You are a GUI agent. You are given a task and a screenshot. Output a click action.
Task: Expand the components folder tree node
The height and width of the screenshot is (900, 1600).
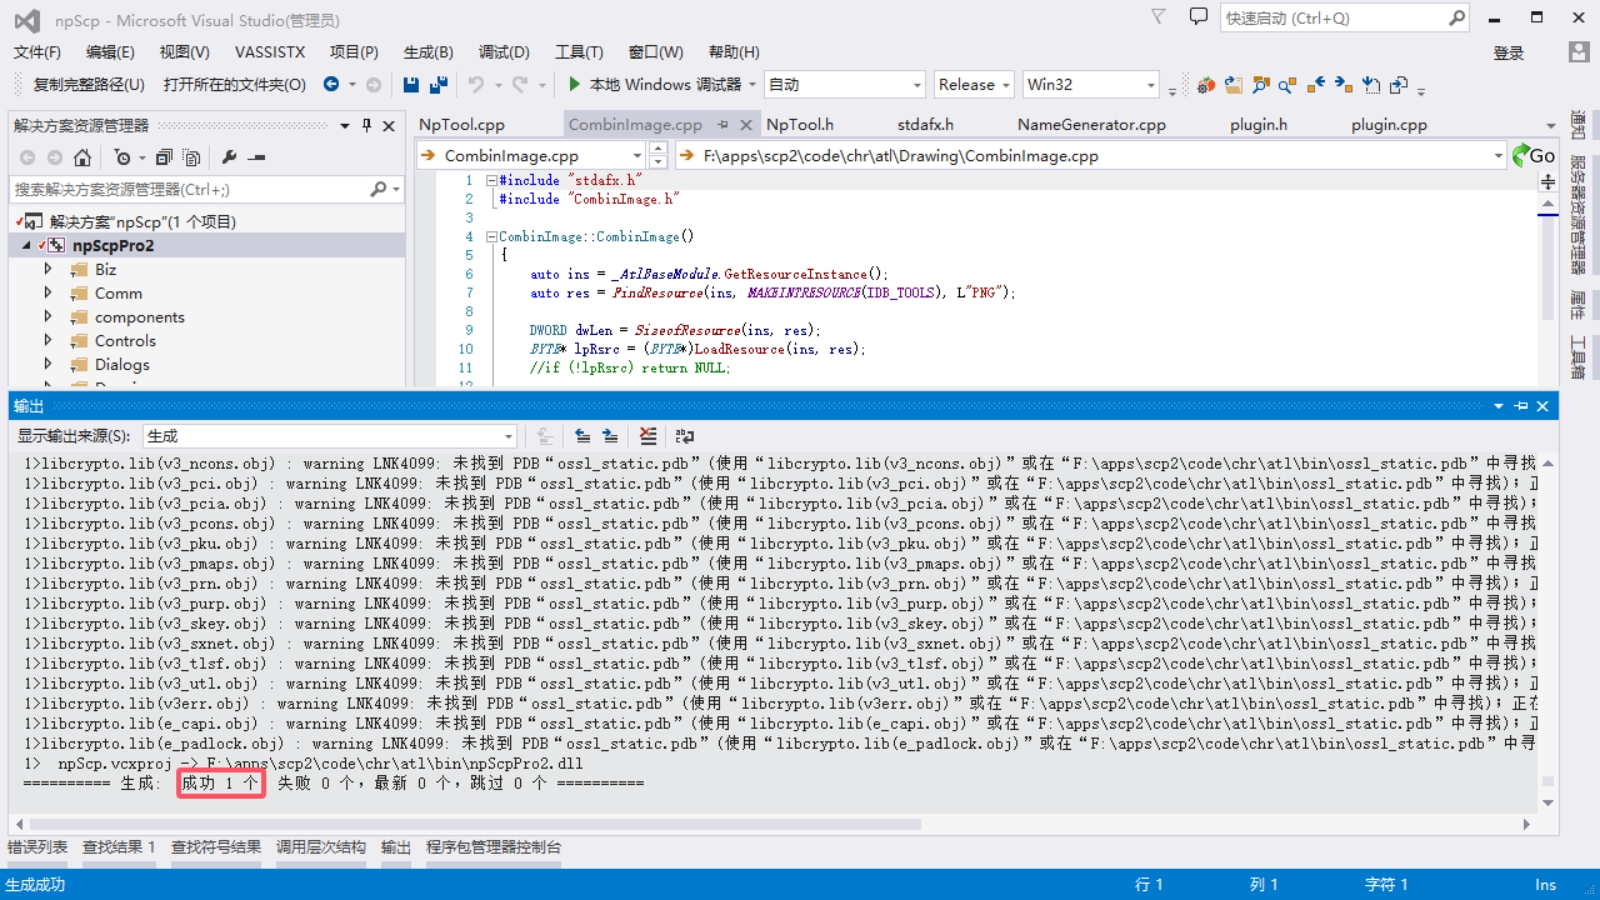pyautogui.click(x=47, y=317)
